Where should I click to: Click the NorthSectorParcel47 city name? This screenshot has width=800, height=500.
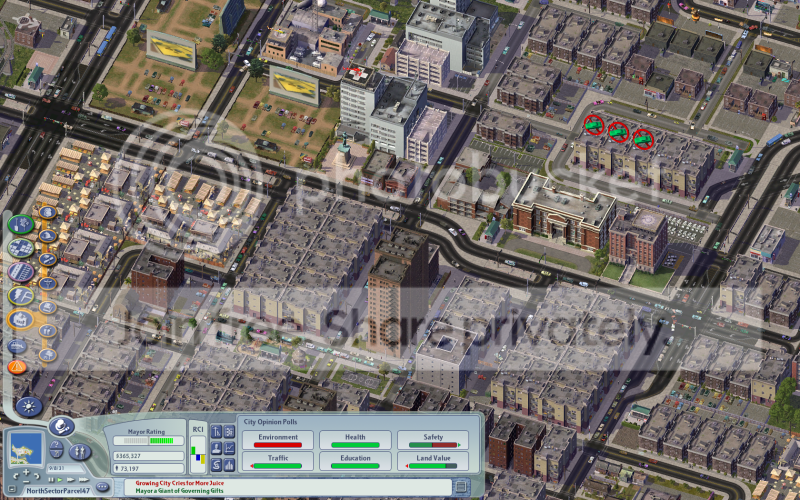click(58, 491)
